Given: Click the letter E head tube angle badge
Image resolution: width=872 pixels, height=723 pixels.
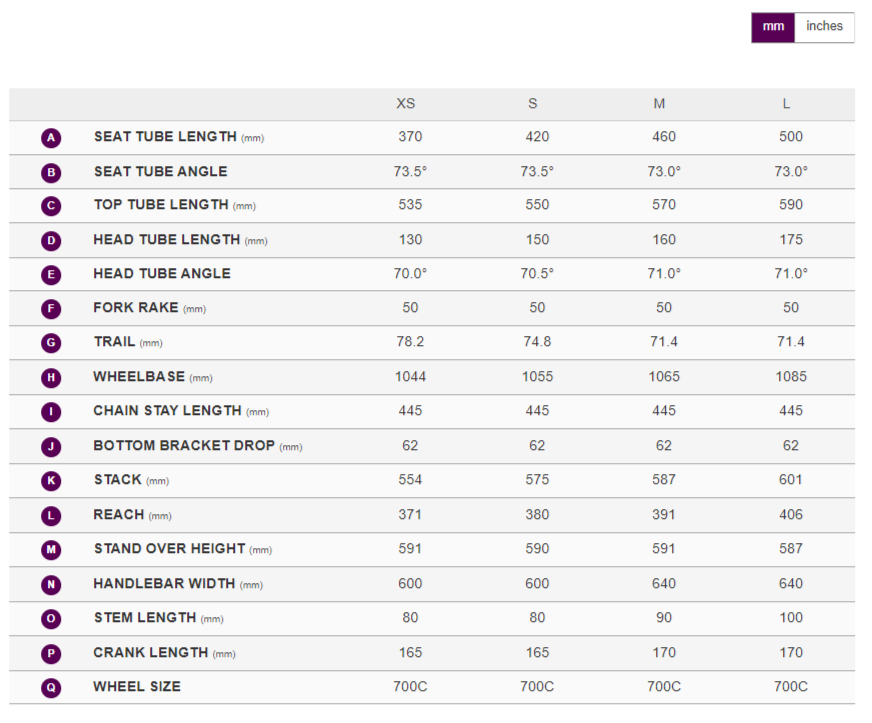Looking at the screenshot, I should click(51, 275).
